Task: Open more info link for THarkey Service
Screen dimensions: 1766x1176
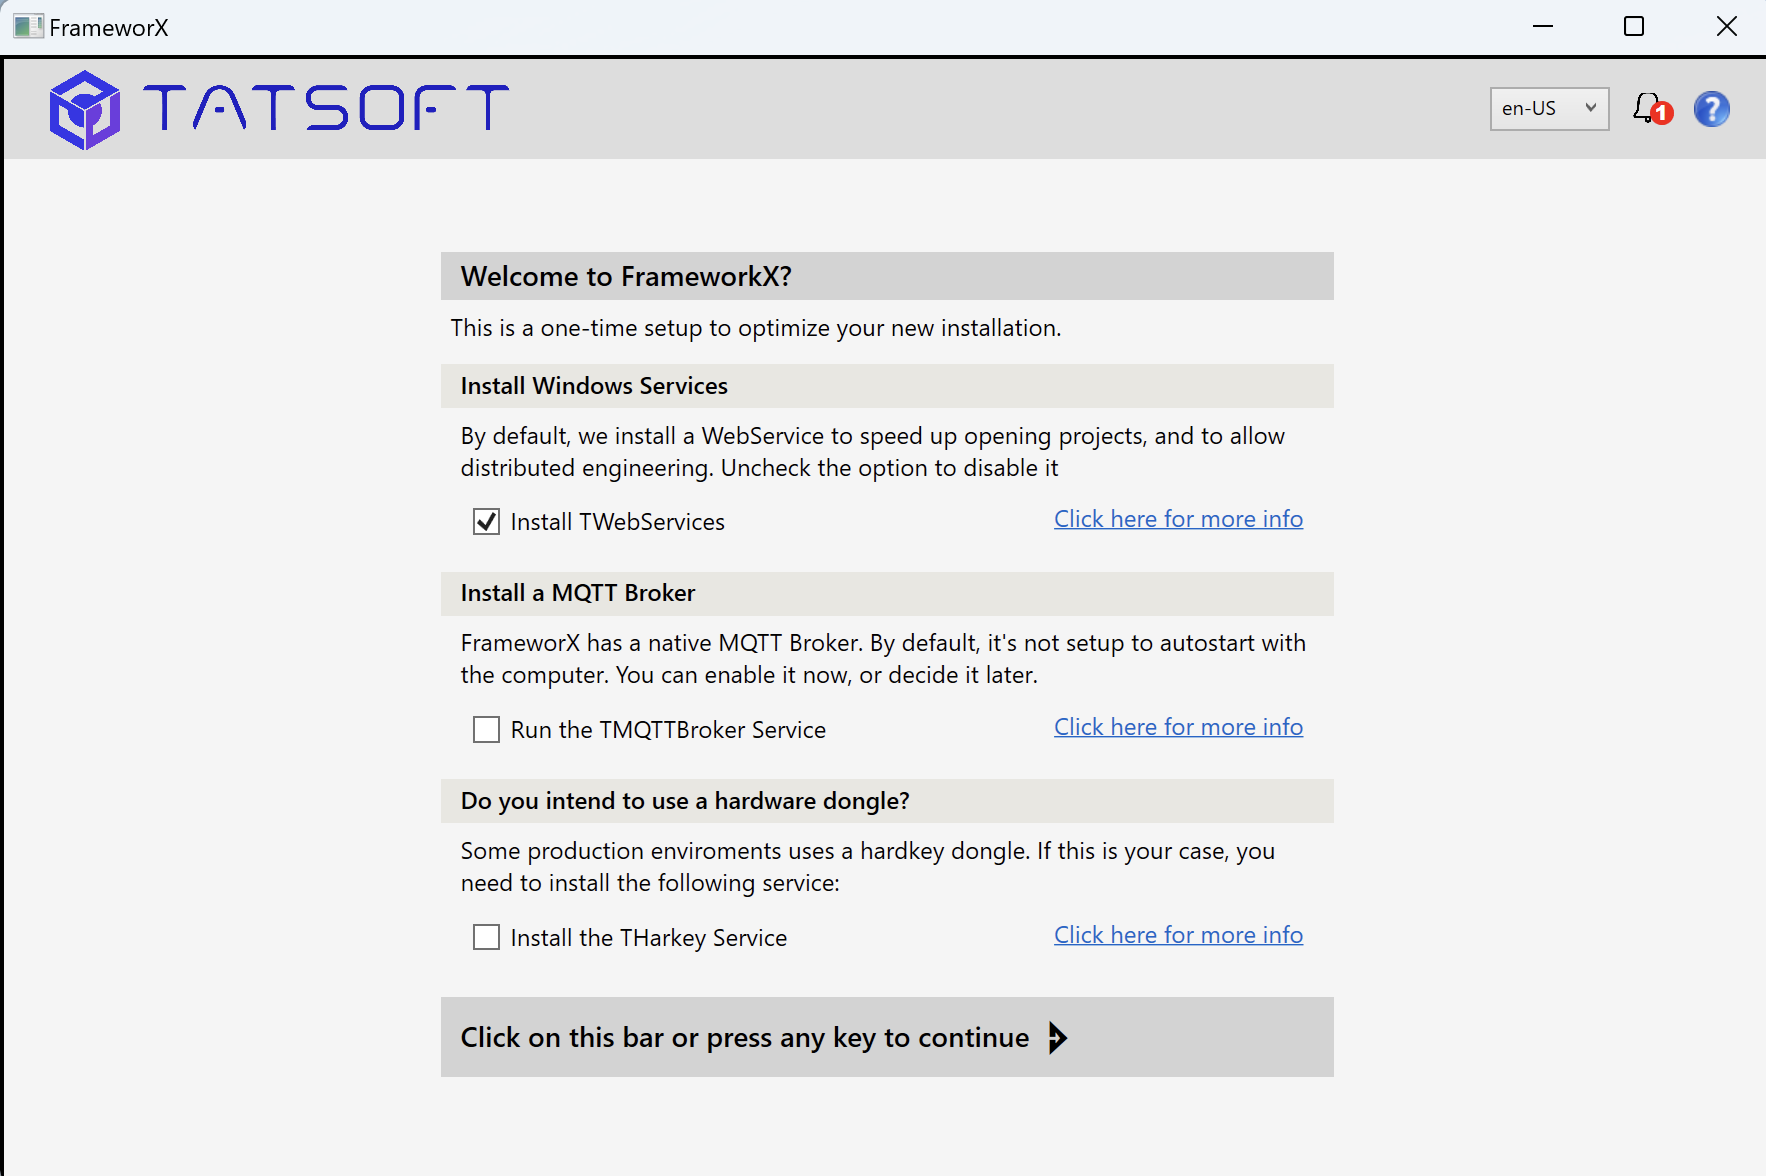Action: pyautogui.click(x=1178, y=935)
